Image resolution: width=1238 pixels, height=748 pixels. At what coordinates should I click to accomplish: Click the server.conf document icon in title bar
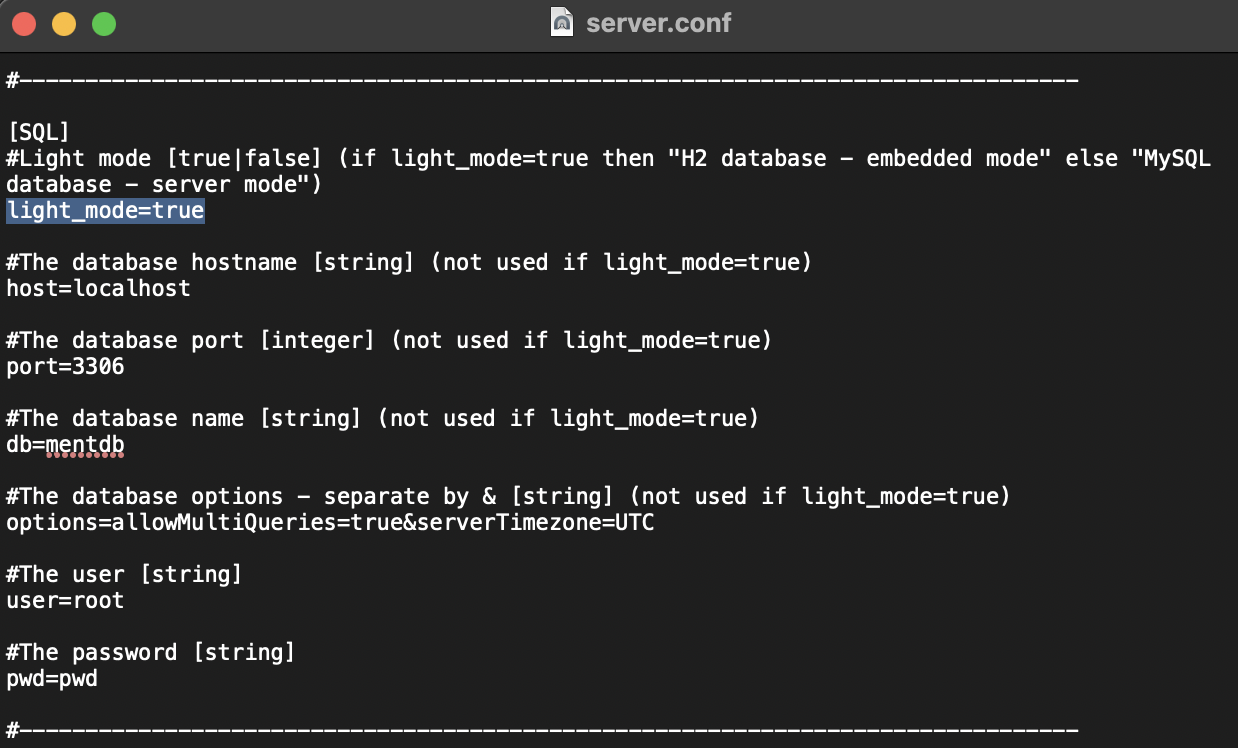563,22
